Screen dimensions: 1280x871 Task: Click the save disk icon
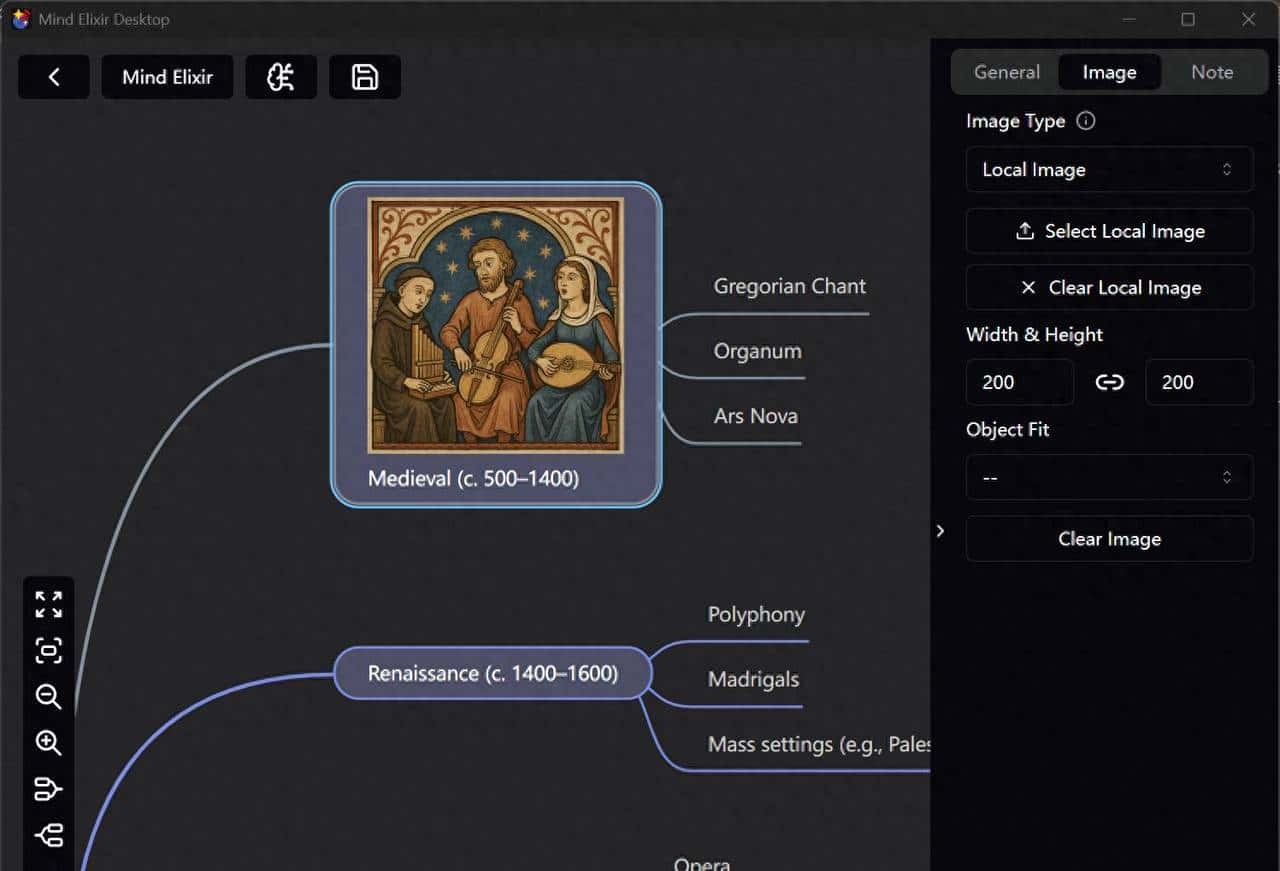[x=365, y=77]
